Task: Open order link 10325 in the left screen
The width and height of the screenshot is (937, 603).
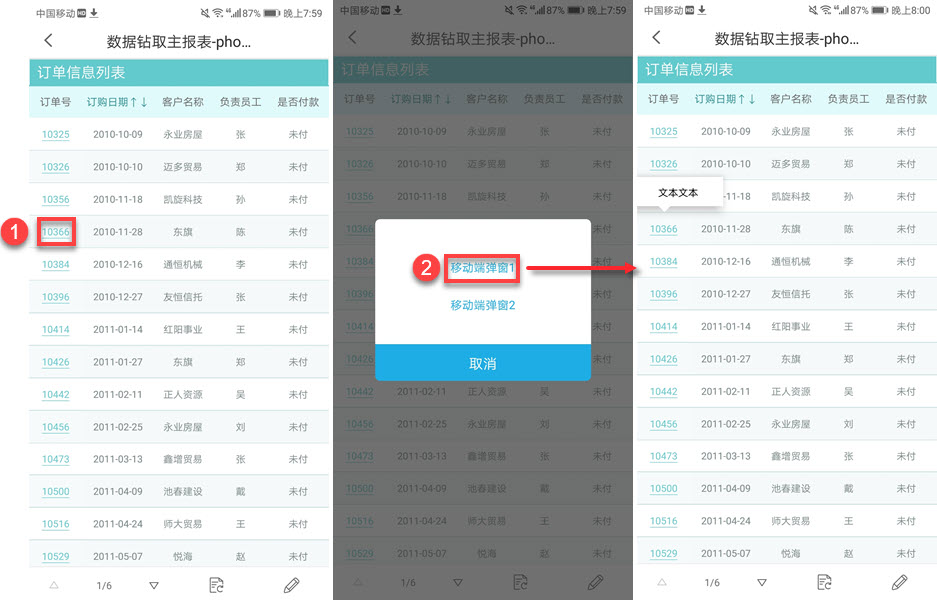Action: click(x=56, y=134)
